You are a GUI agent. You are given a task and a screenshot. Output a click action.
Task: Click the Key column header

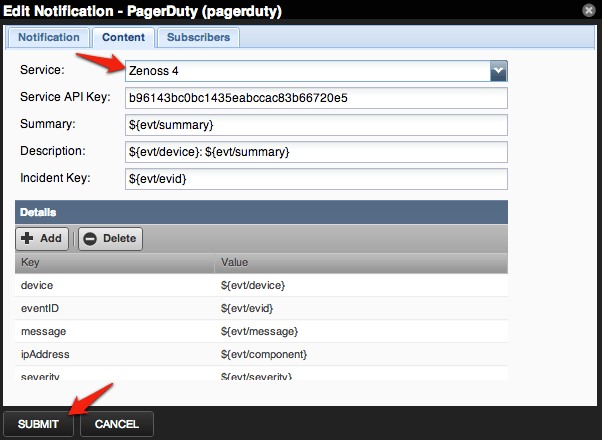(x=114, y=263)
